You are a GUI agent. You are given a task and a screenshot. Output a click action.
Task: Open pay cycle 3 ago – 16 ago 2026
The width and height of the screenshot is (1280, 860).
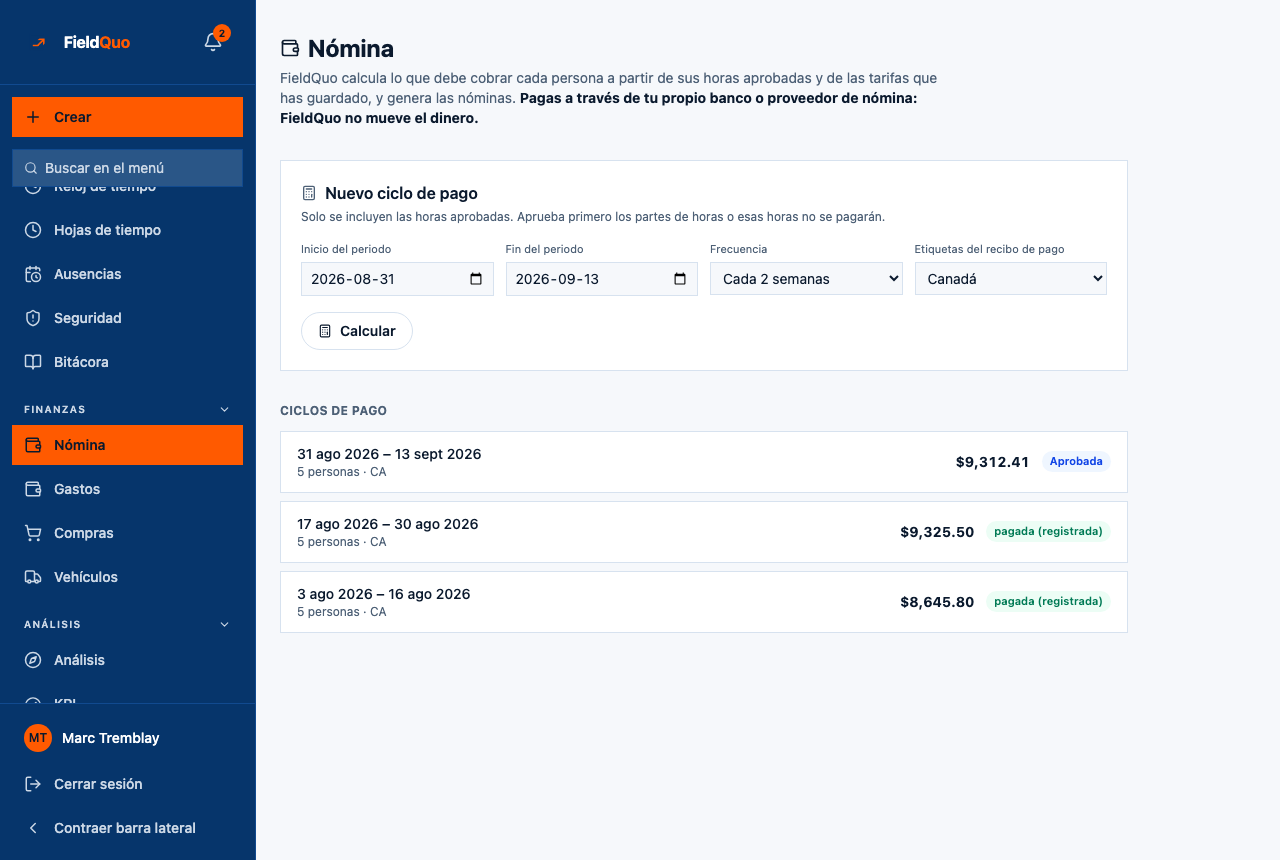[x=704, y=602]
